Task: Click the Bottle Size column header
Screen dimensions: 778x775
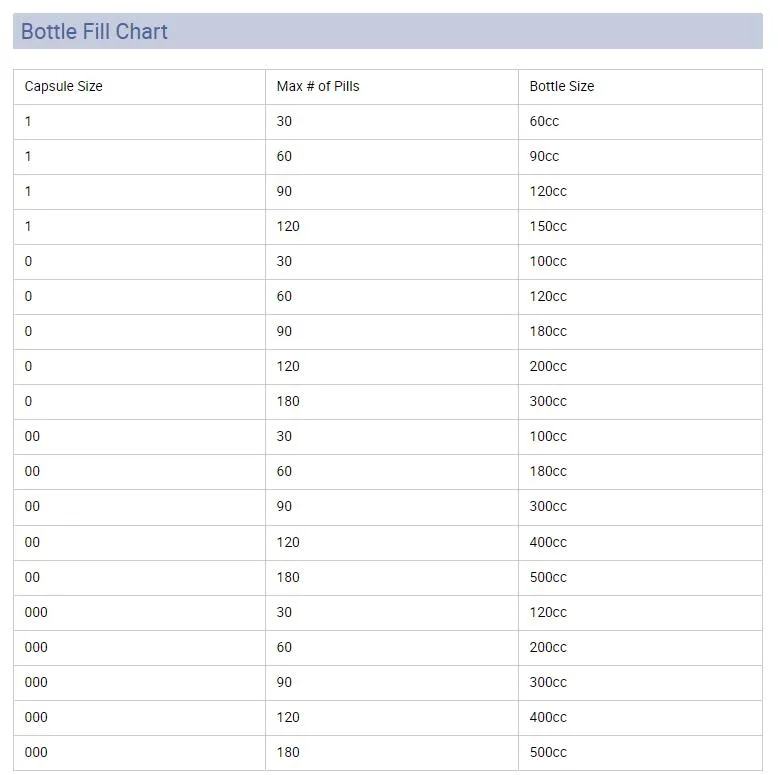Action: [x=562, y=86]
